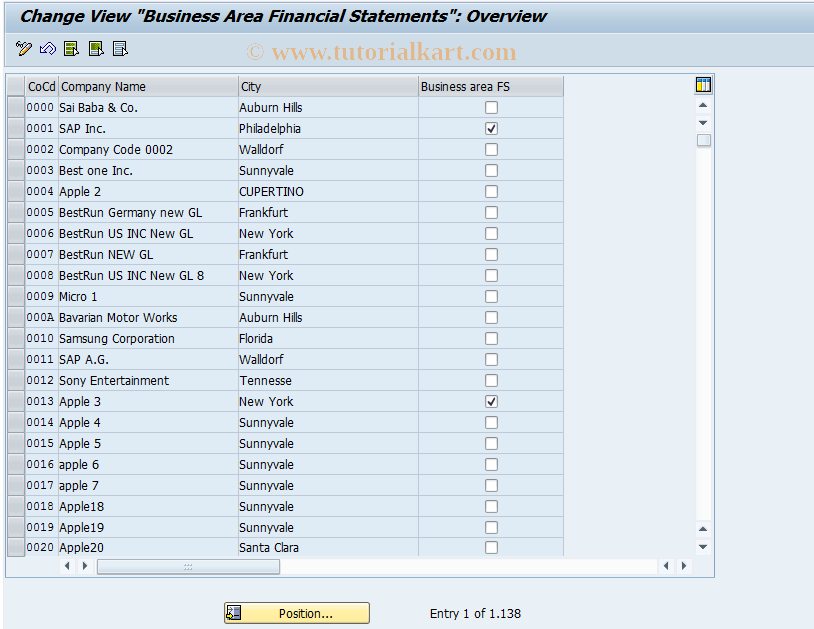Image resolution: width=814 pixels, height=629 pixels.
Task: Enable Business area FS for Sai Baba & Co.
Action: coord(491,107)
